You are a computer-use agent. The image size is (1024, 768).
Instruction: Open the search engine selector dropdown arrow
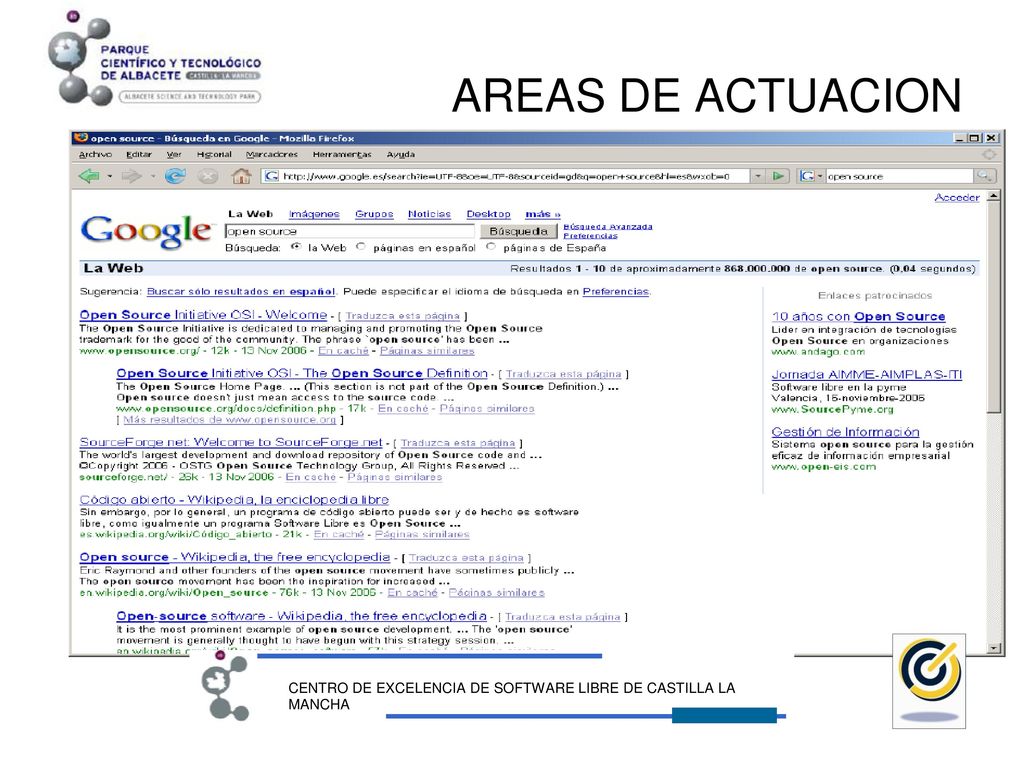click(x=820, y=176)
